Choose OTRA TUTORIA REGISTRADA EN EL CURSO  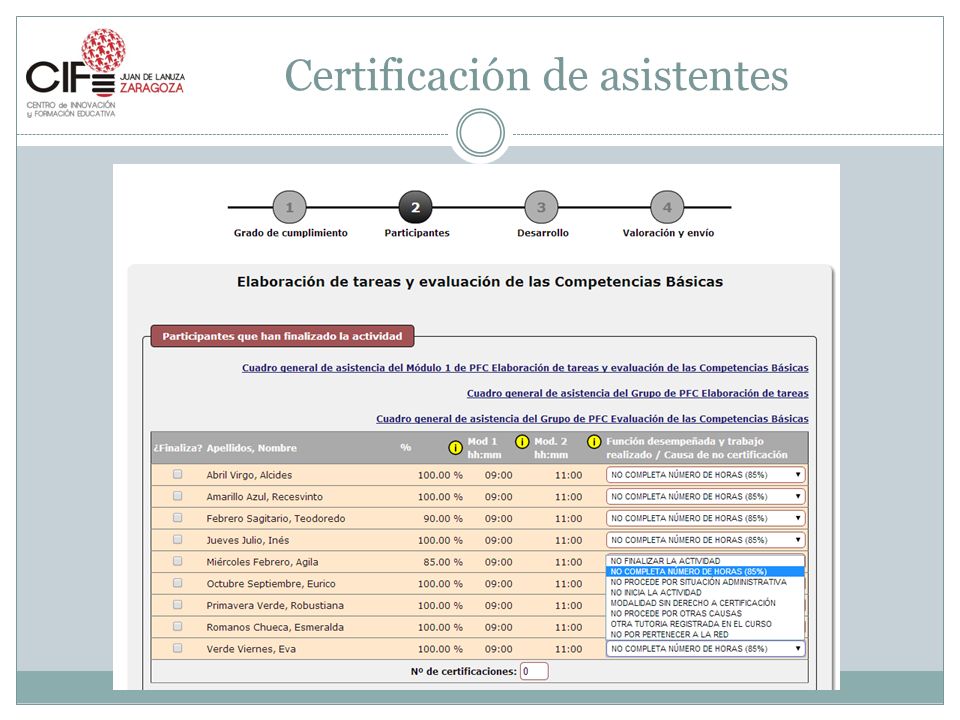click(x=705, y=624)
